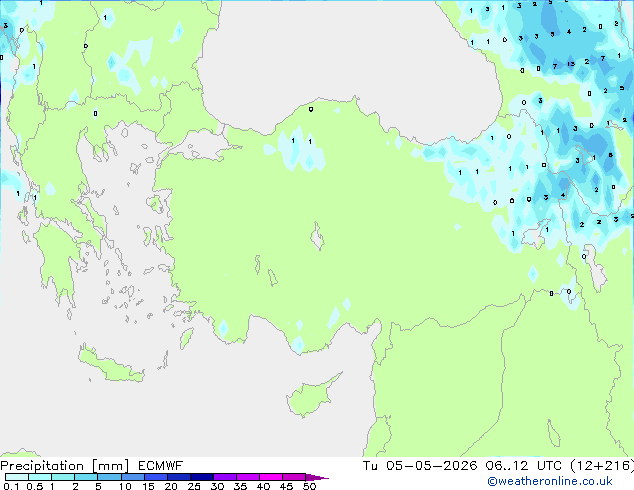634x490 pixels.
Task: Click the '13' precipitation value on the map
Action: [x=571, y=64]
